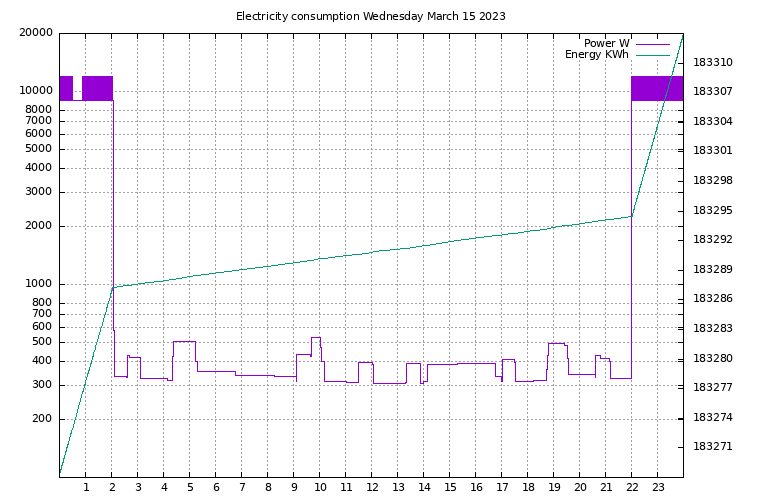Screen dimensions: 768x500
Task: Click the left axis label 20000
Action: 36,33
